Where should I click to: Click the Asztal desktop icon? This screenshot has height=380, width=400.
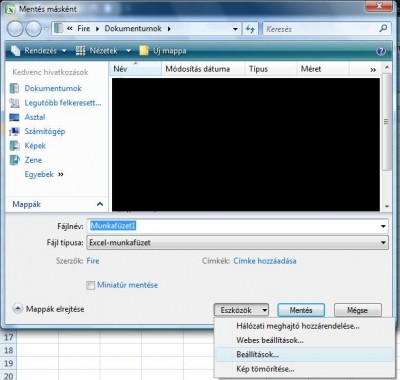pos(14,117)
